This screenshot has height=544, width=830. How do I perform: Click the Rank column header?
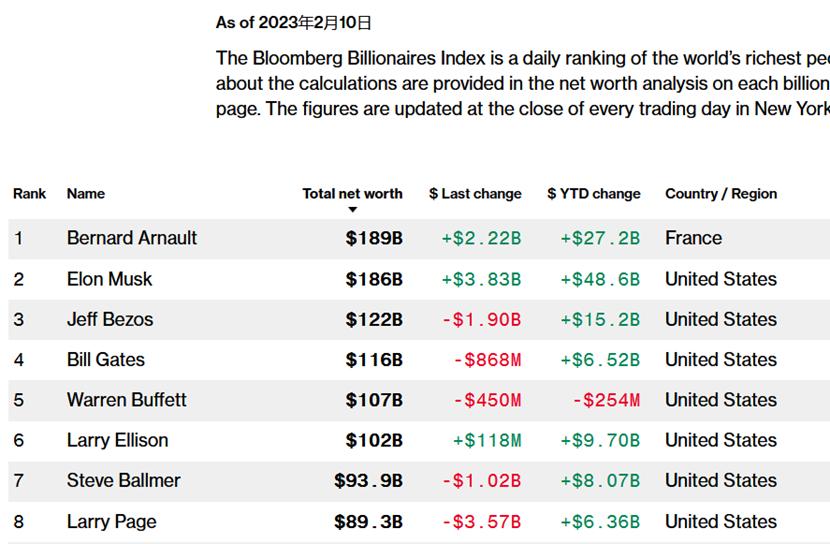coord(30,194)
